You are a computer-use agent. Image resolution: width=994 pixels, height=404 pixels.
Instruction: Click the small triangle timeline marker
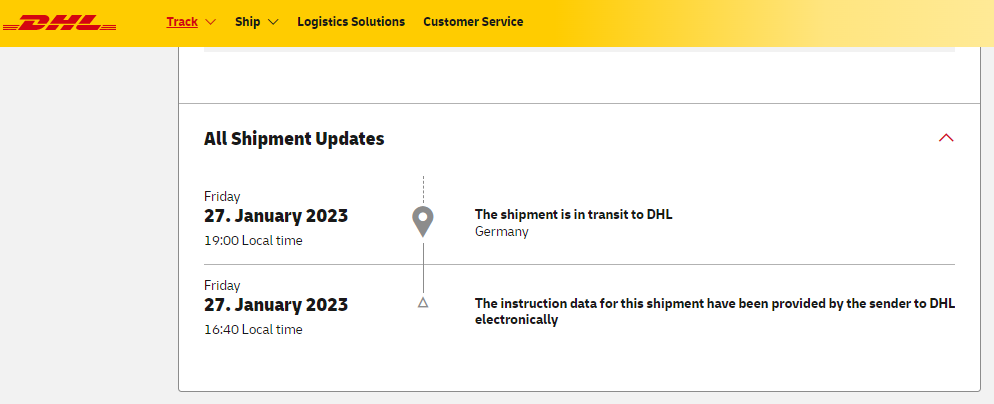pos(423,302)
